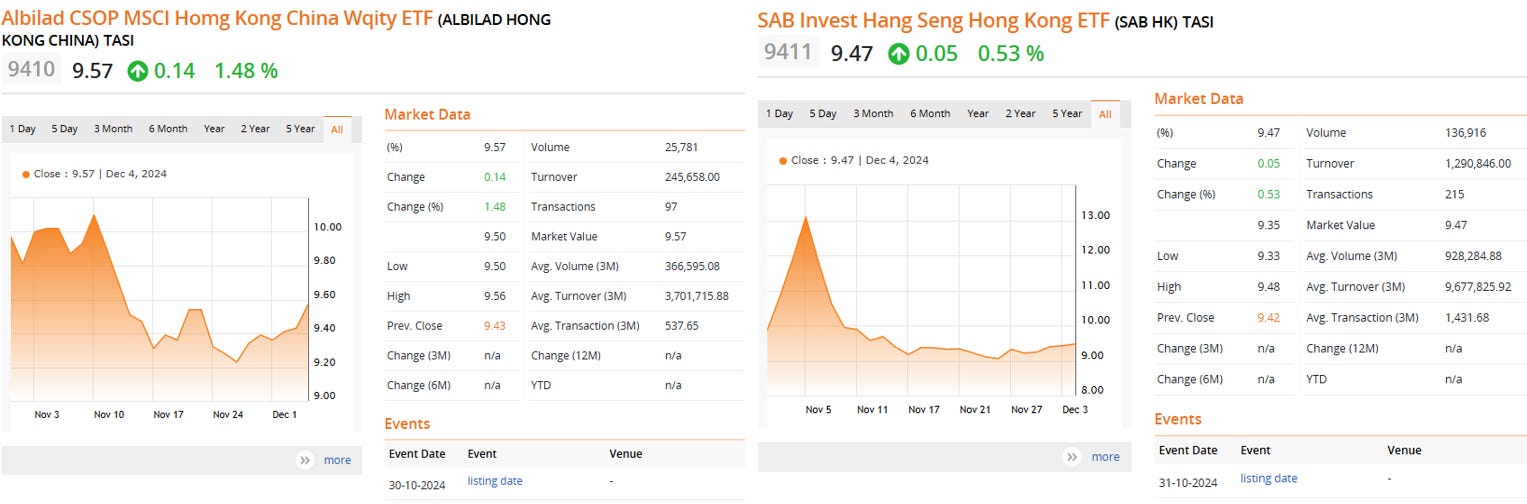Click Market Data heading in SAB HK panel
The height and width of the screenshot is (504, 1527).
click(1199, 99)
